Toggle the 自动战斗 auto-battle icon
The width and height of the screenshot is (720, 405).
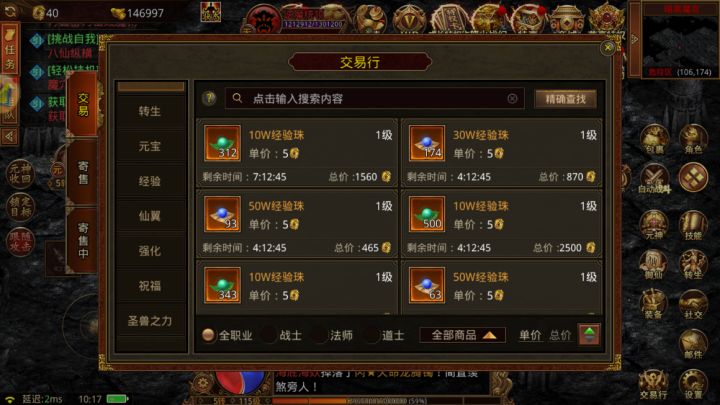pos(654,178)
